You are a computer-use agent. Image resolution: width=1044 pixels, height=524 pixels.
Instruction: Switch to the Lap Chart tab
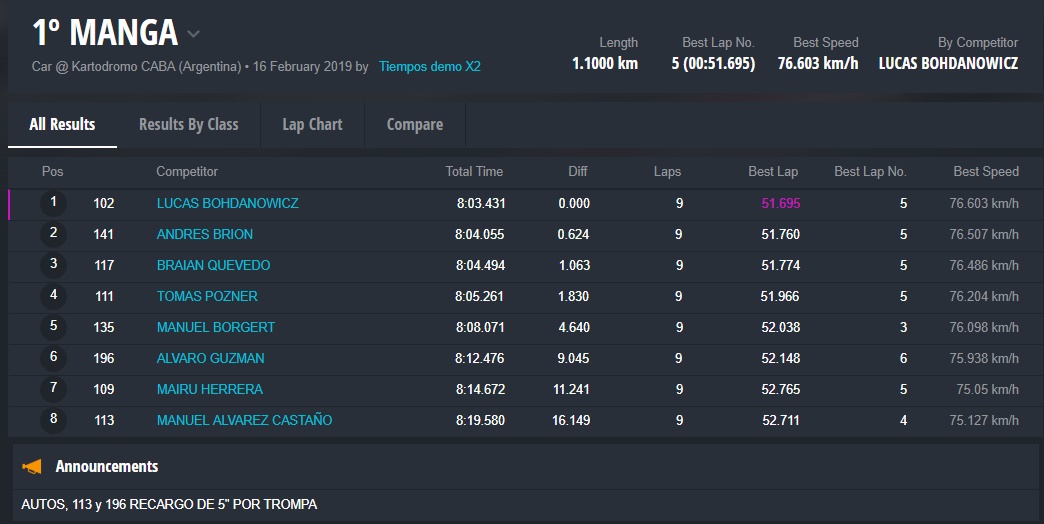tap(312, 124)
